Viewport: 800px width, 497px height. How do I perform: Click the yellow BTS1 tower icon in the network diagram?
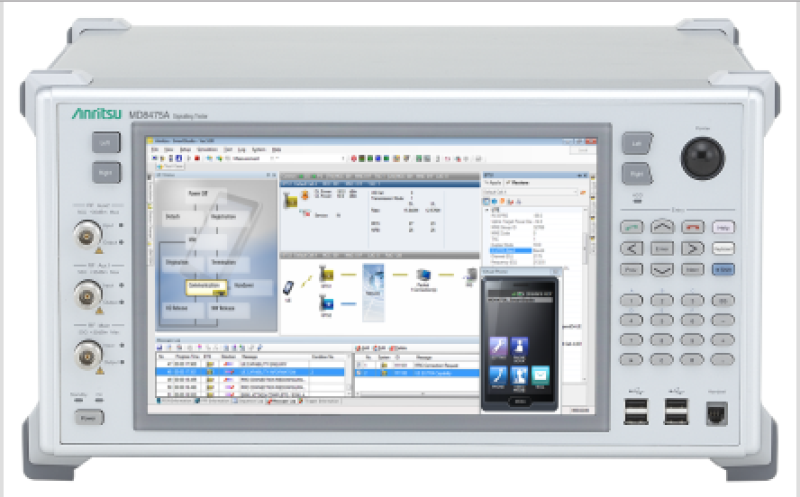coord(326,275)
